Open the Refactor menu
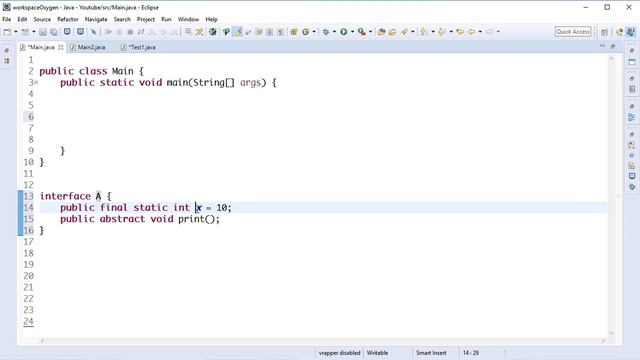The width and height of the screenshot is (640, 360). 68,19
